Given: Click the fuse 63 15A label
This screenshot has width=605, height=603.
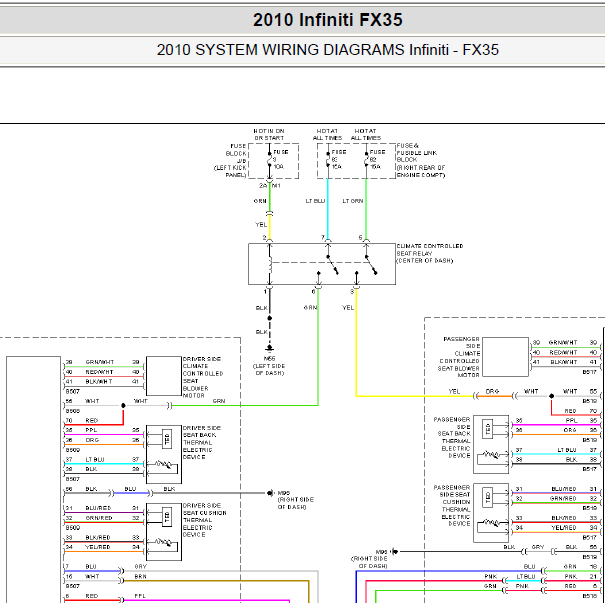Looking at the screenshot, I should point(338,159).
